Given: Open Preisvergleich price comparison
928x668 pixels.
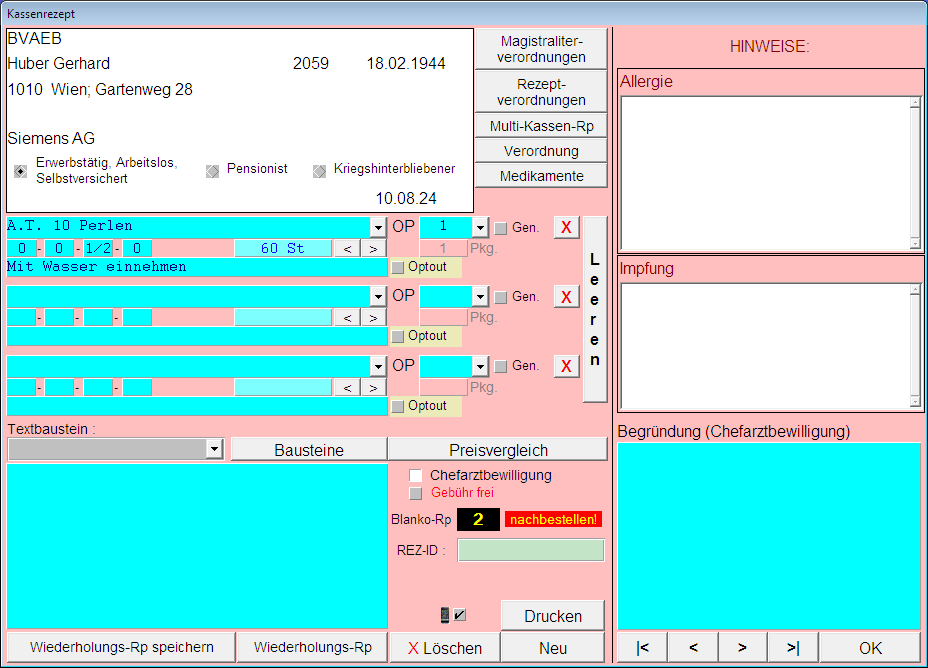Looking at the screenshot, I should click(x=497, y=450).
